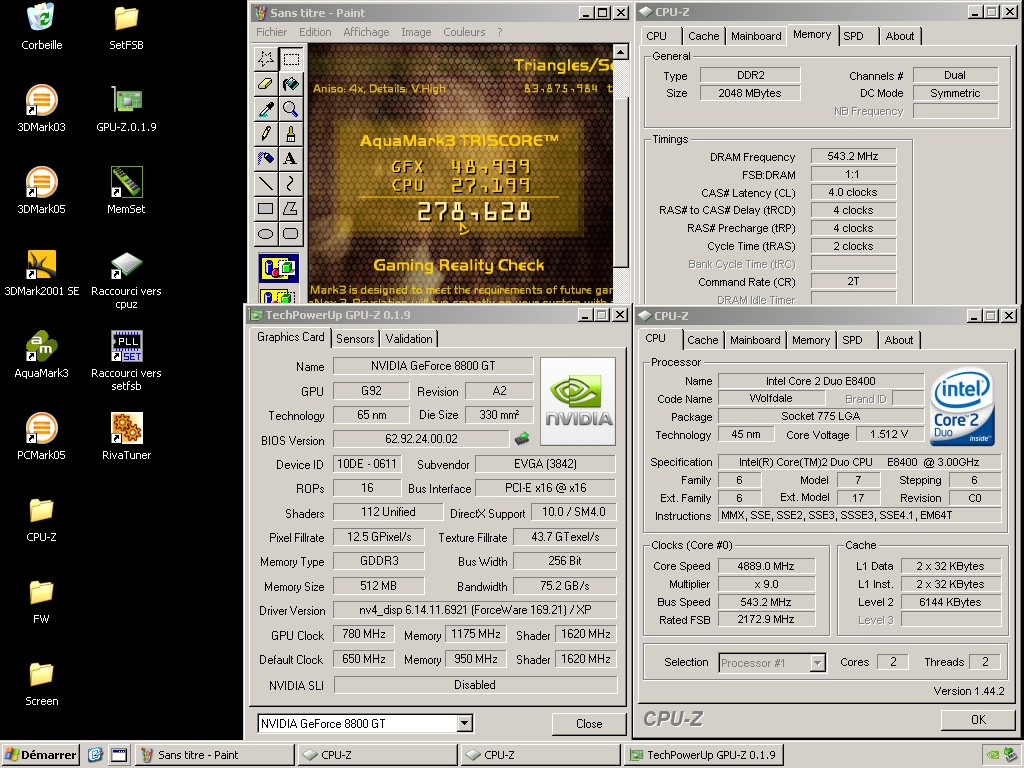Click the Close button in GPU-Z
Viewport: 1024px width, 768px height.
pyautogui.click(x=588, y=724)
